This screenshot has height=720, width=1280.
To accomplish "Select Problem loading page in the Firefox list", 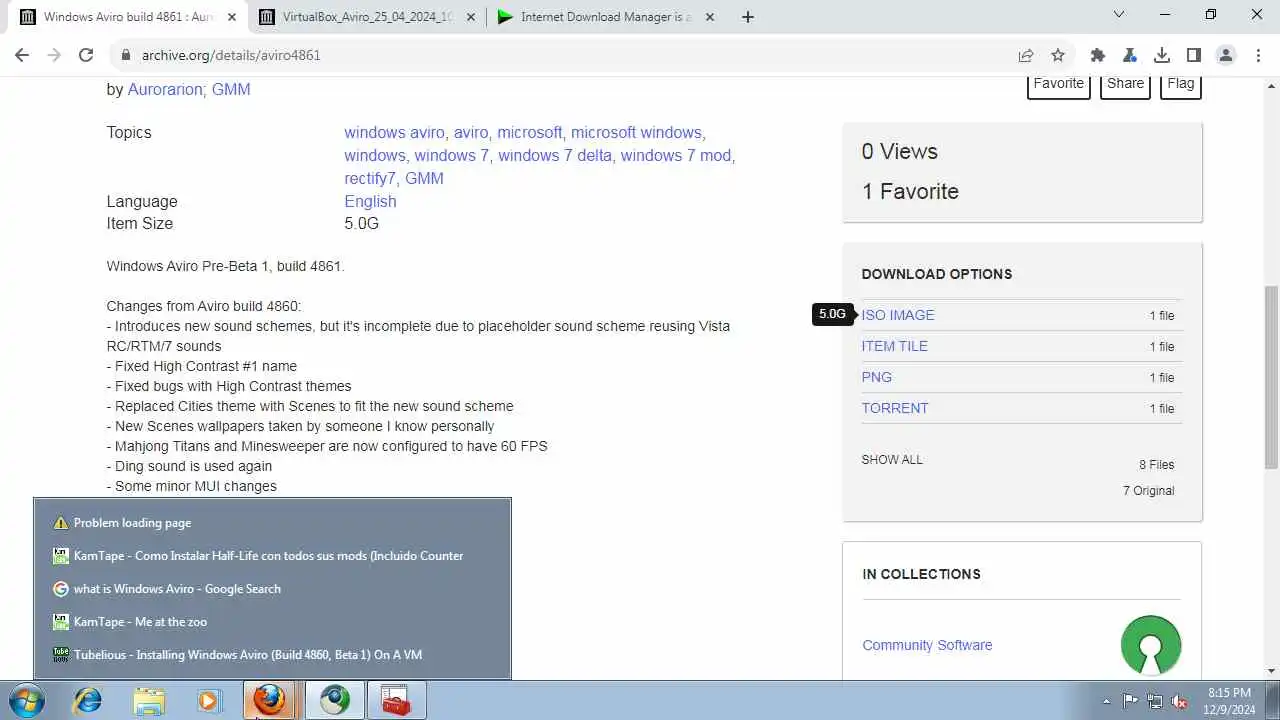I will 272,523.
